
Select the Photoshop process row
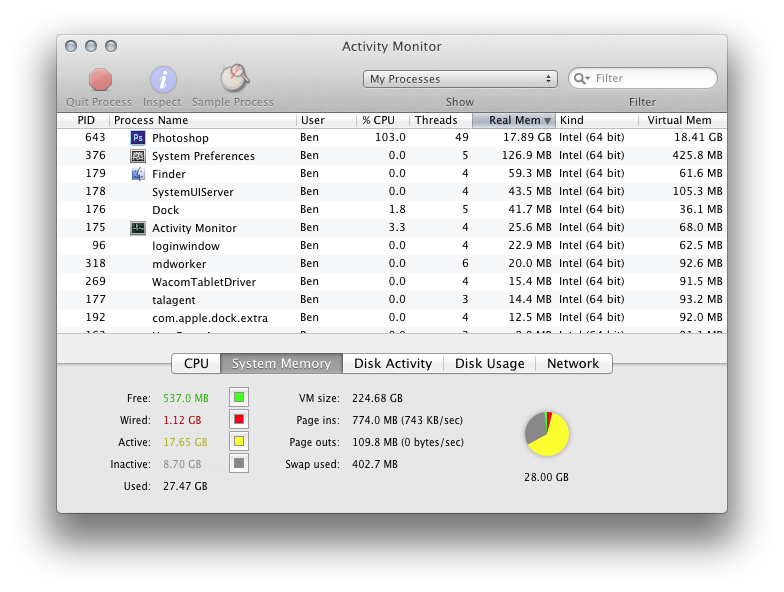coord(392,138)
